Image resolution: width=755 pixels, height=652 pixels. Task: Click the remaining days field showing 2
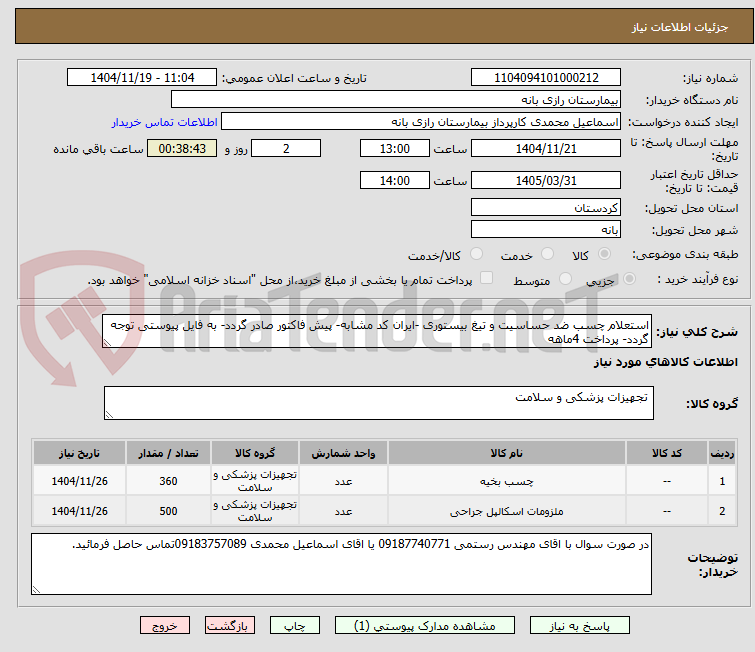tap(286, 148)
